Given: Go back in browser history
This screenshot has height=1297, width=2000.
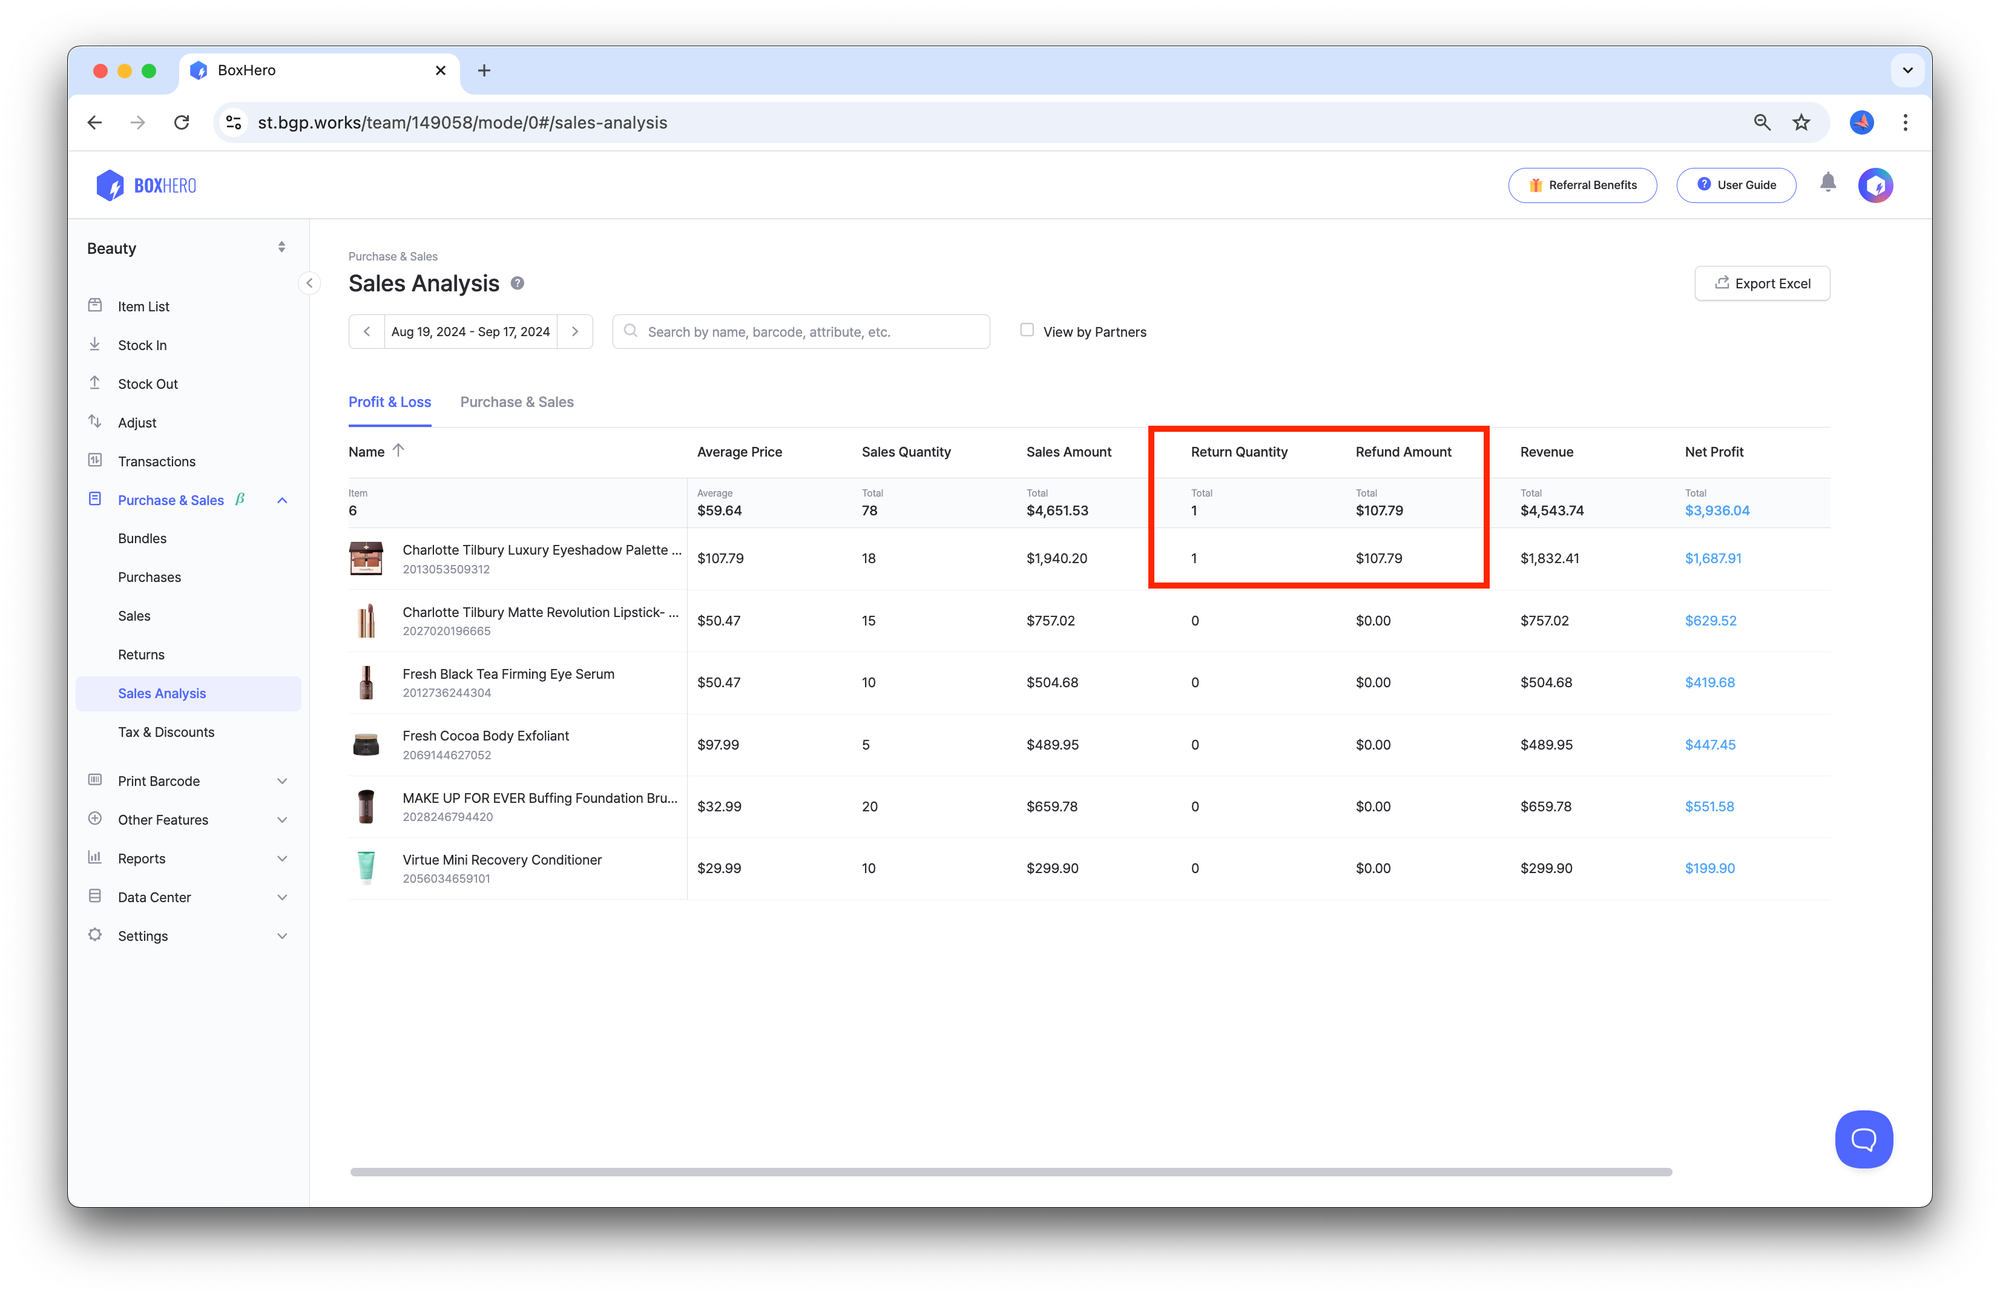Looking at the screenshot, I should click(95, 122).
